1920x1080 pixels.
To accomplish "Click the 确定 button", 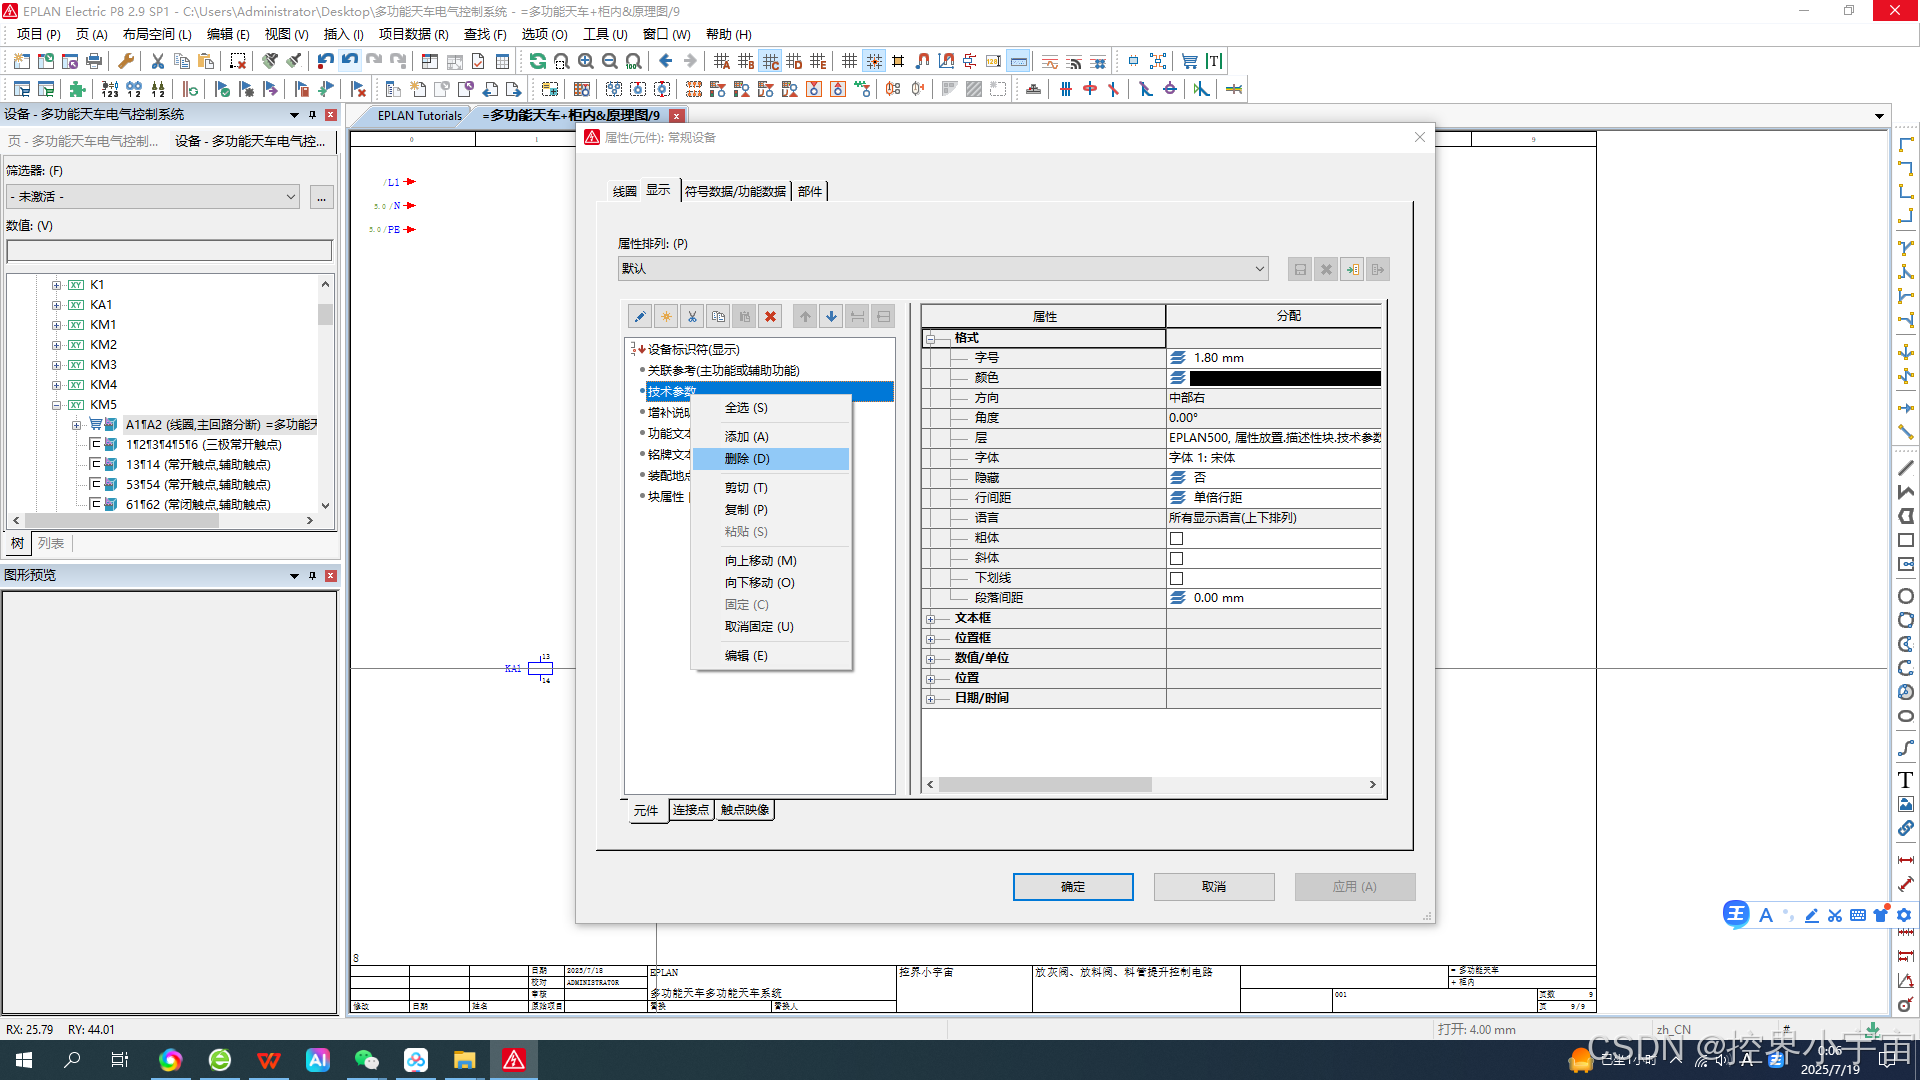I will coord(1073,887).
